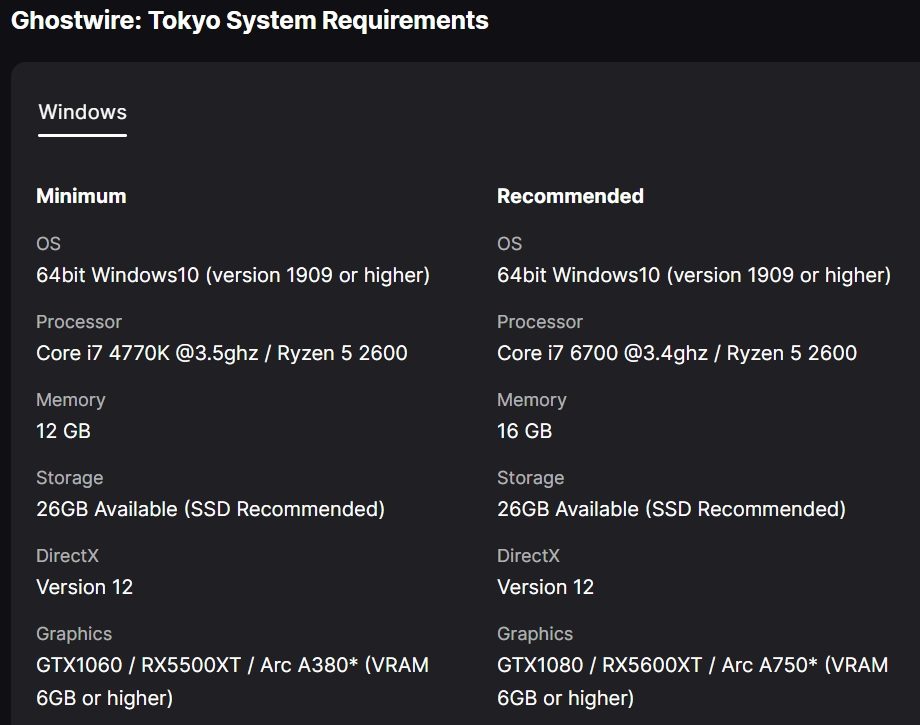Click the Ghostwire: Tokyo System Requirements heading
Screen dimensions: 920x725
[x=249, y=21]
